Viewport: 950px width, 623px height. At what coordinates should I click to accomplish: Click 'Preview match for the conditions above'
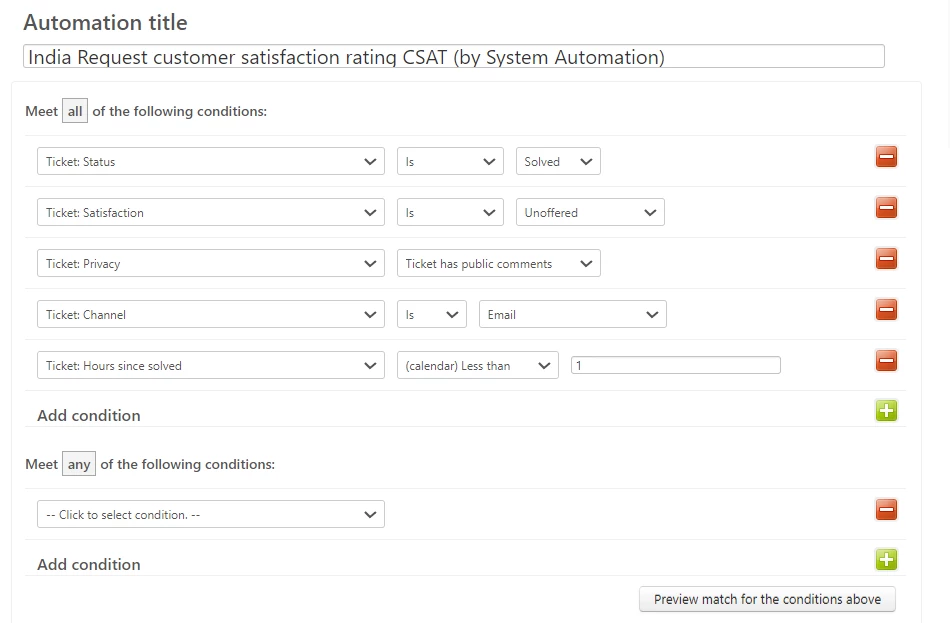767,599
